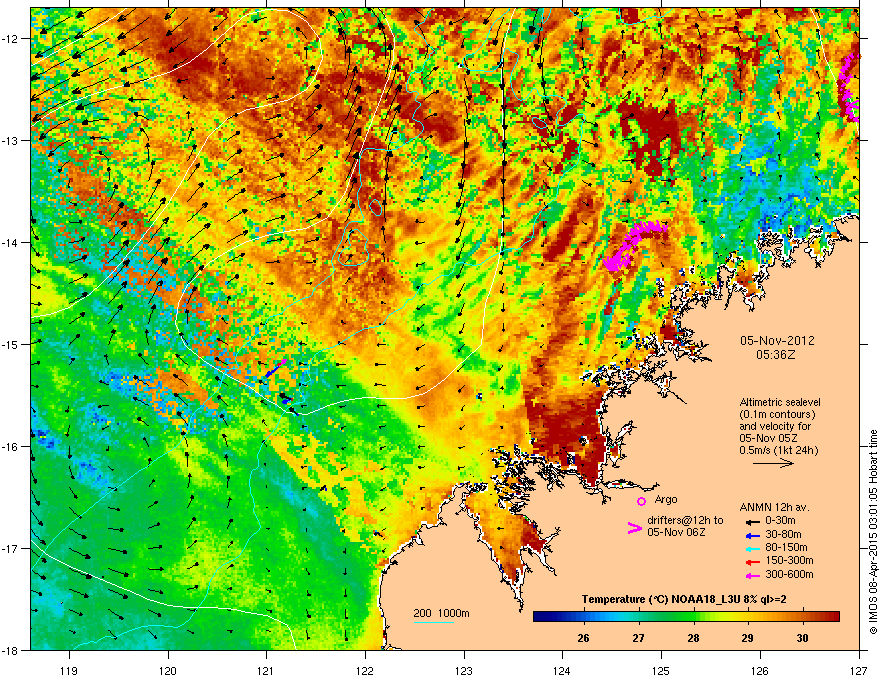Image resolution: width=880 pixels, height=680 pixels.
Task: Click the 'Temperature (°C) NOAA18_L3U' colorbar title
Action: tap(661, 600)
